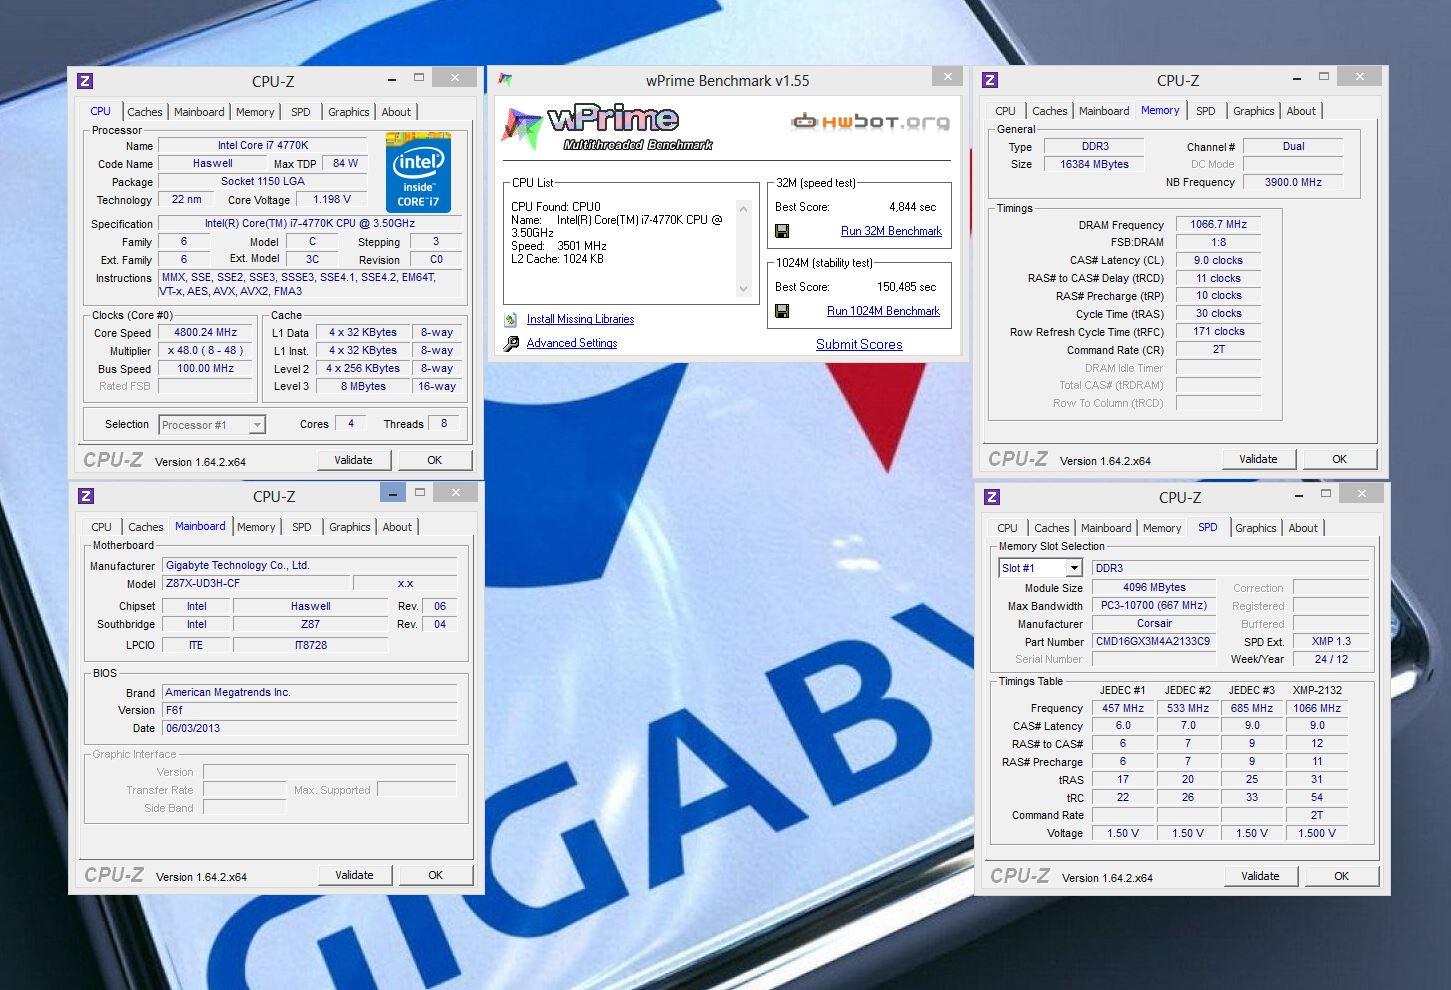
Task: Click OK in the Memory window
Action: point(1339,459)
